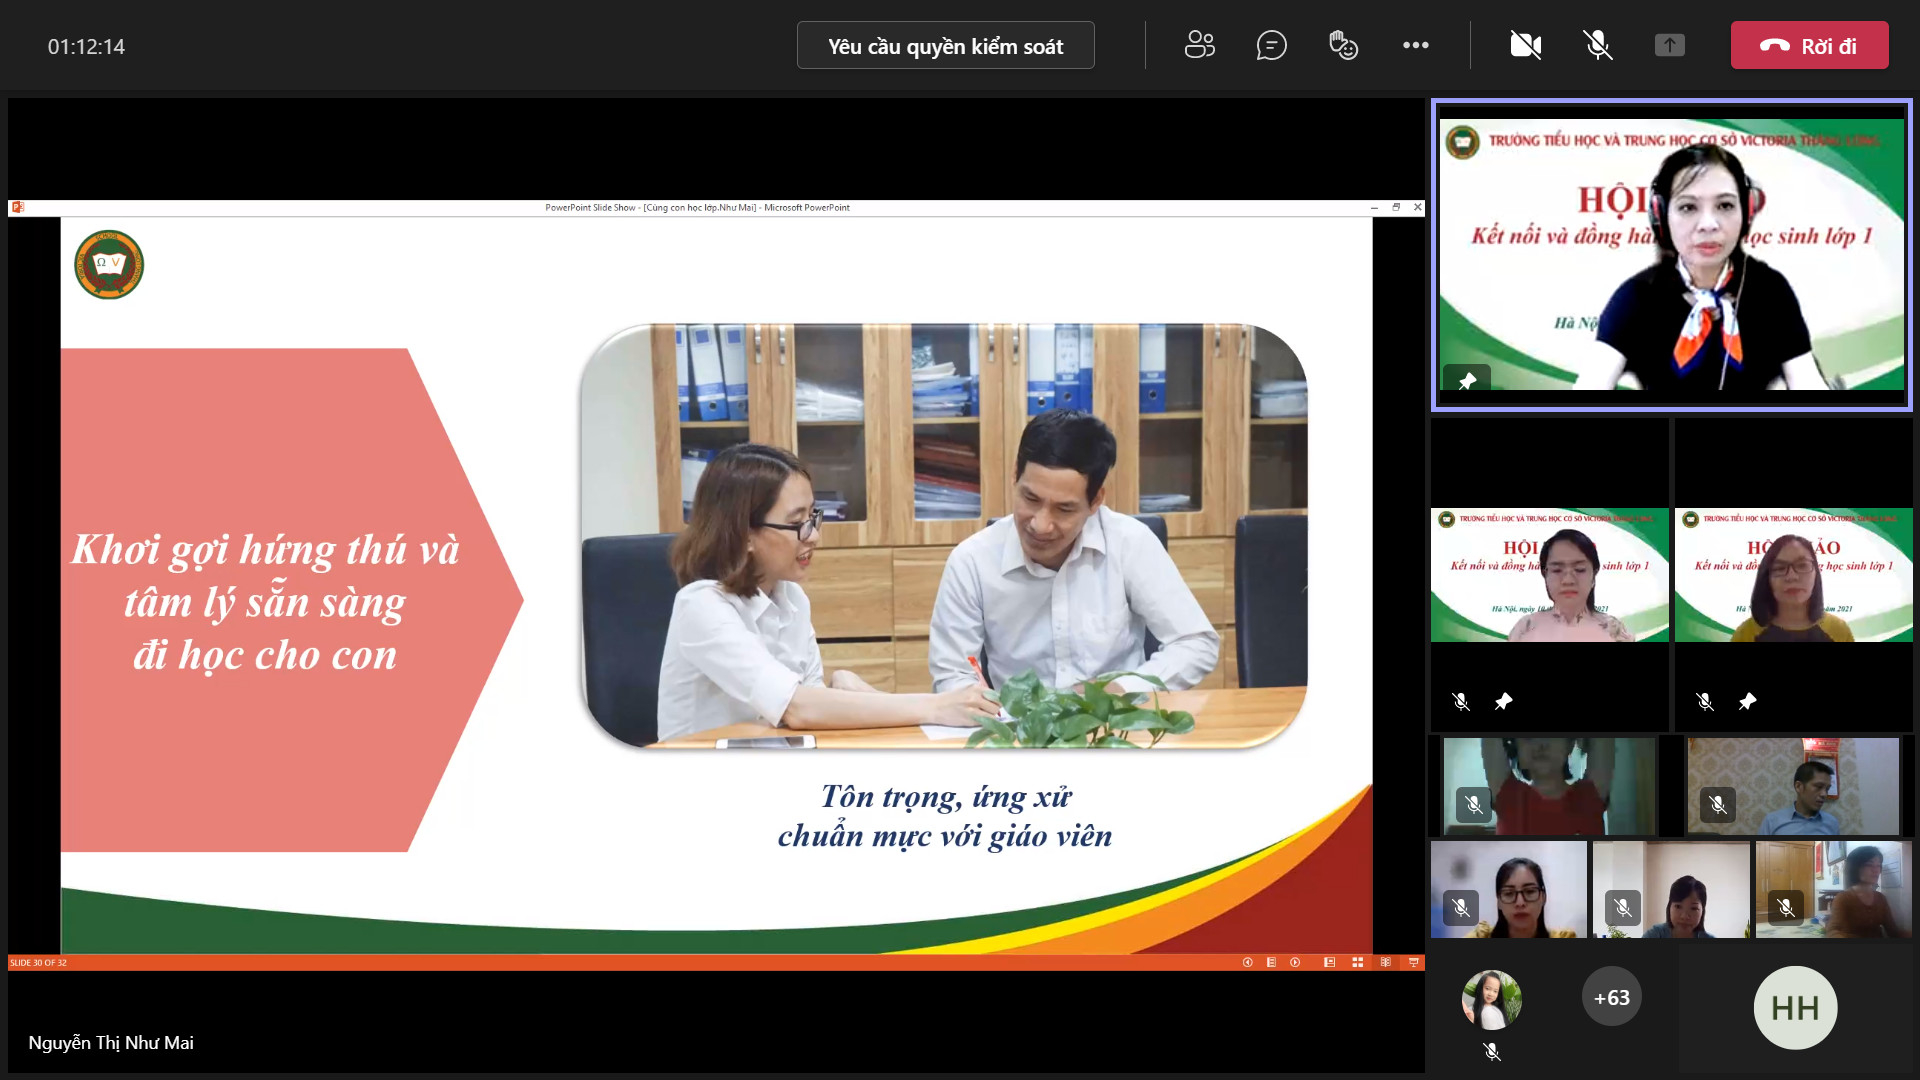Open raise hand reactions icon
Viewport: 1920px width, 1080px height.
click(x=1343, y=45)
